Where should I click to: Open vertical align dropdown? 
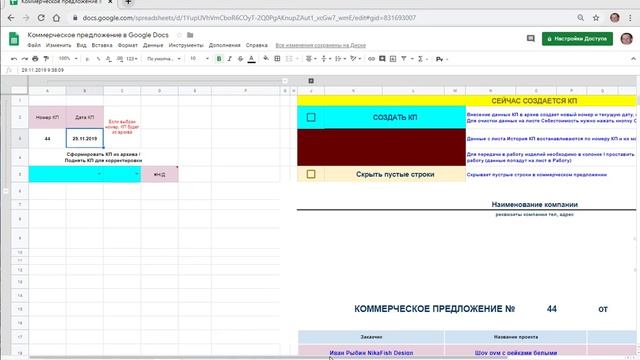click(x=326, y=59)
